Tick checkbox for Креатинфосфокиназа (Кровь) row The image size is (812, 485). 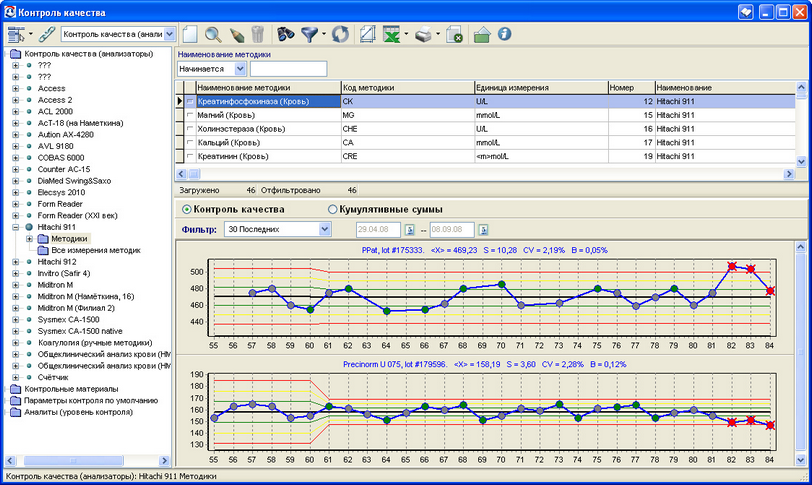point(190,101)
